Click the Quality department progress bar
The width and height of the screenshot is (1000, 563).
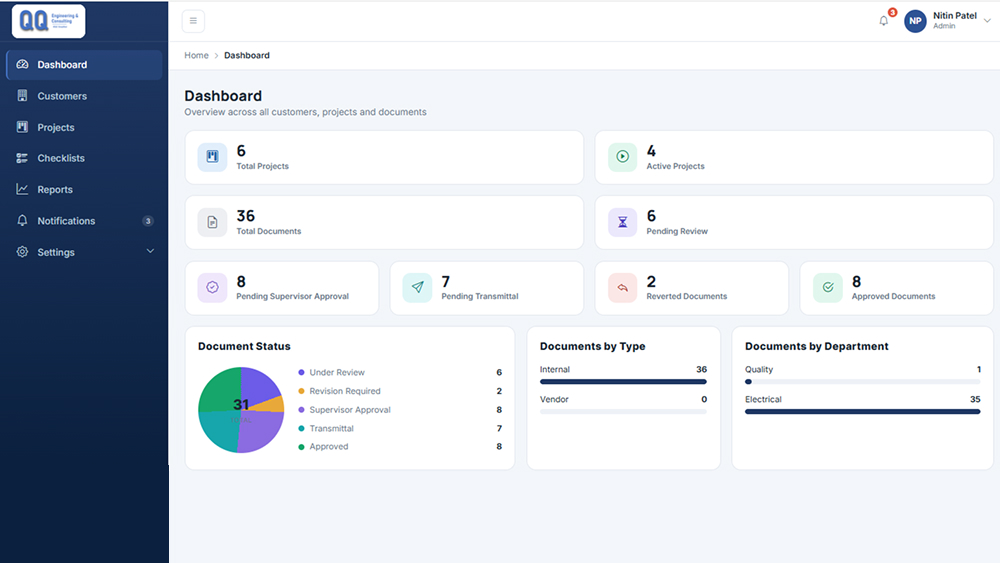pos(862,382)
